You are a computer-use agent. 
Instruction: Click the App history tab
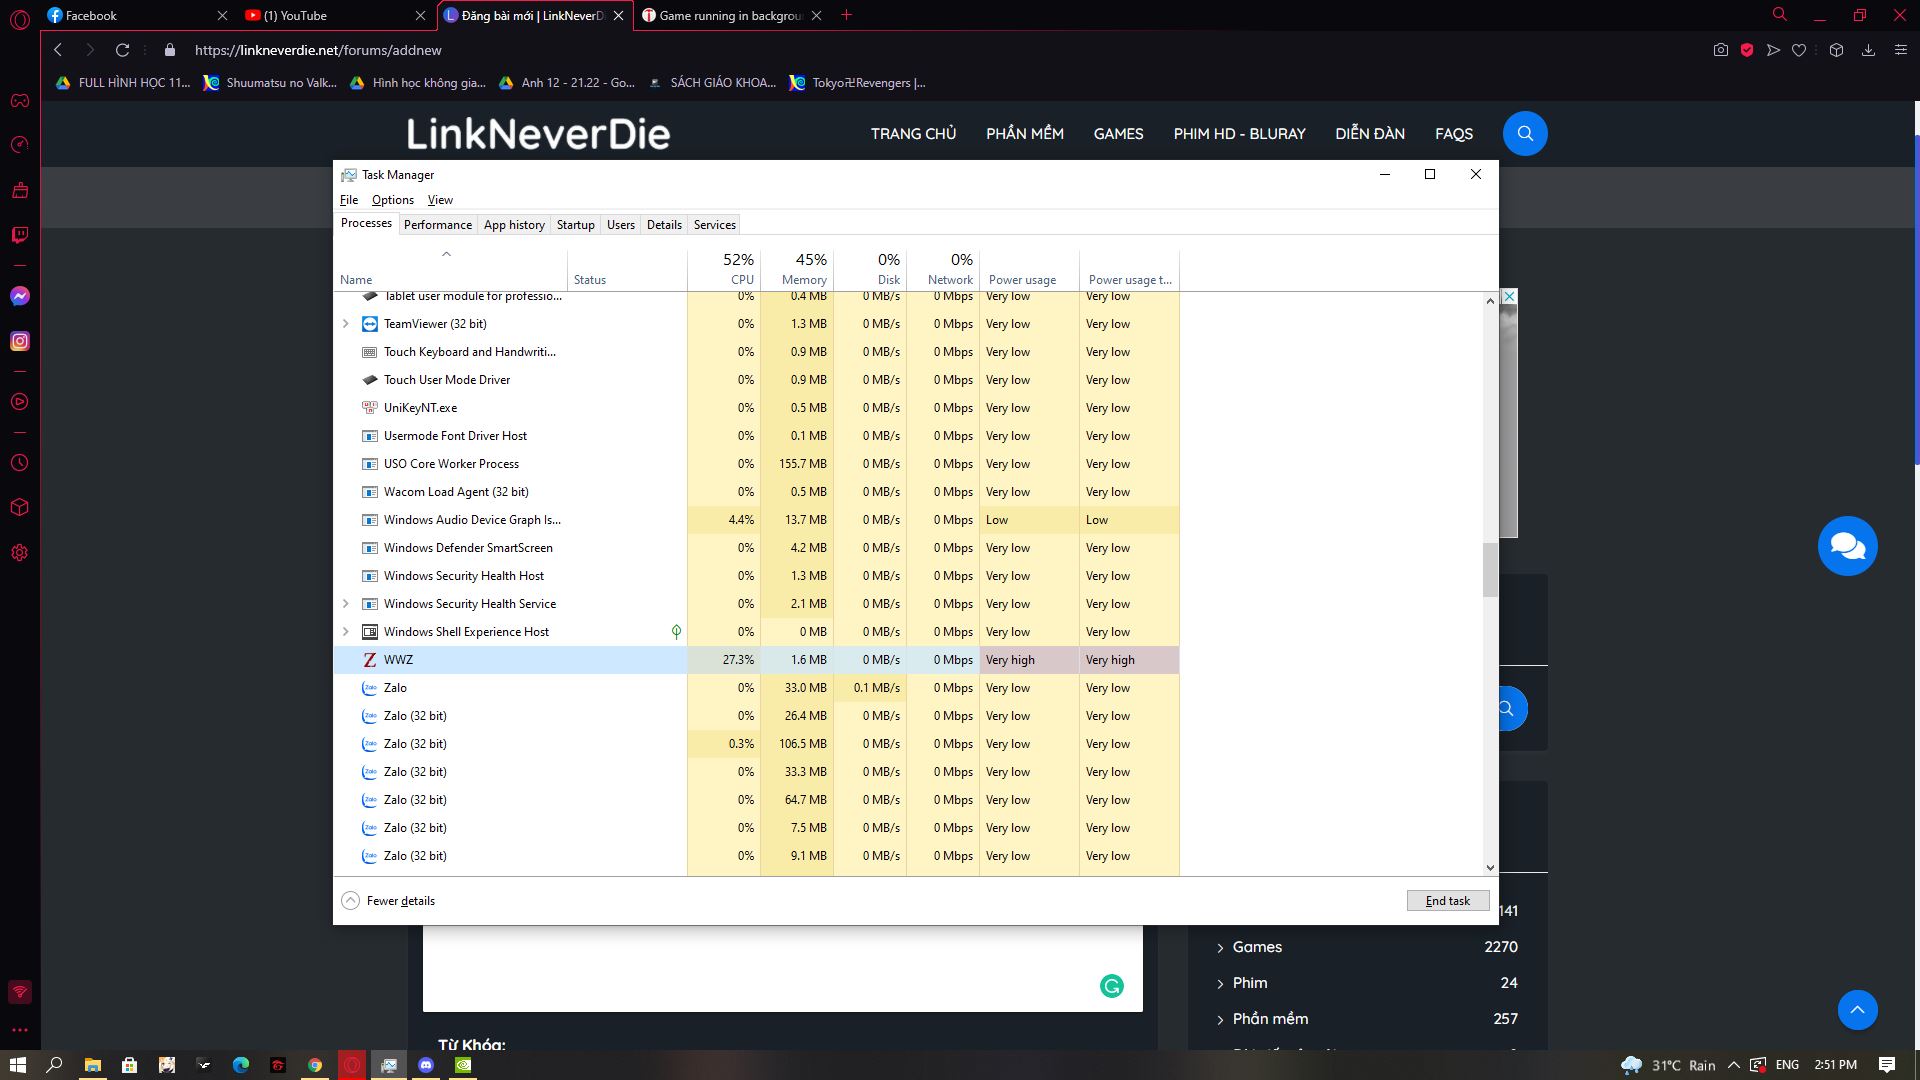point(514,224)
